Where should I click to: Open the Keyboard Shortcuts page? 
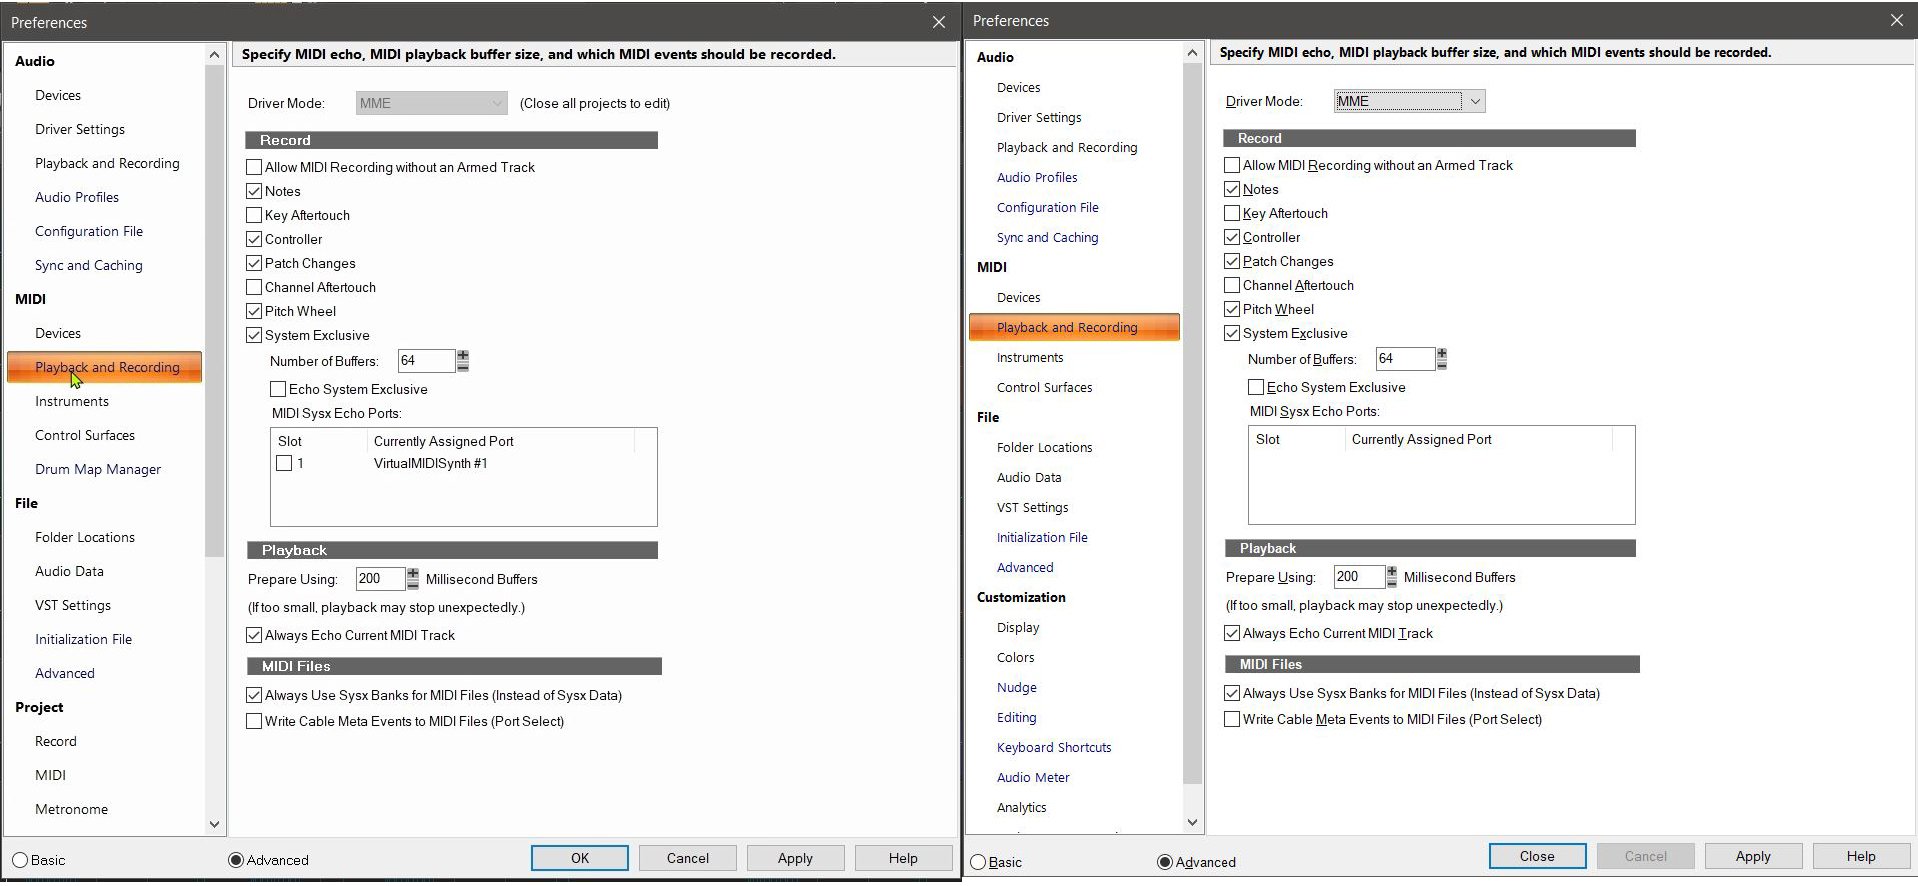1053,747
